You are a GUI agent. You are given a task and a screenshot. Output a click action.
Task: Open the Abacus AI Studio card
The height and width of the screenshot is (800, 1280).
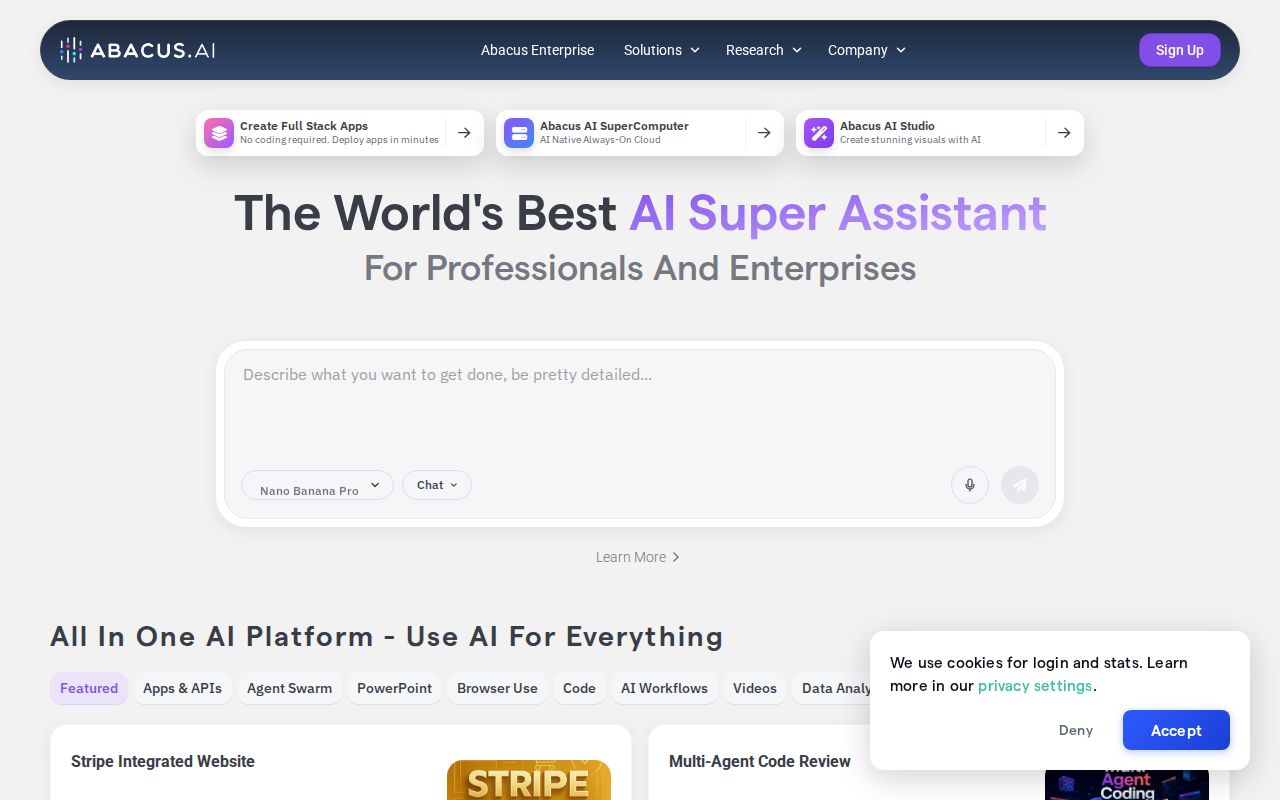click(x=940, y=133)
